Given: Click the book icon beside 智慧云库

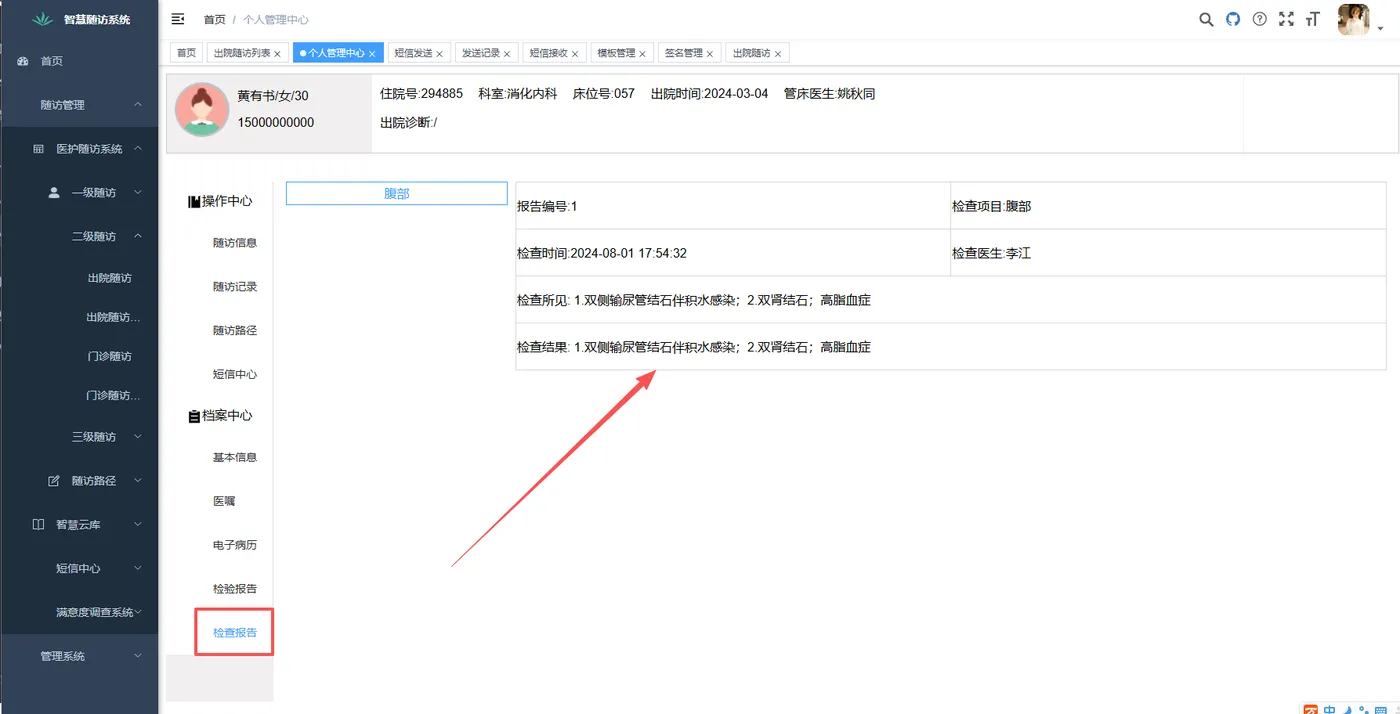Looking at the screenshot, I should click(x=38, y=524).
